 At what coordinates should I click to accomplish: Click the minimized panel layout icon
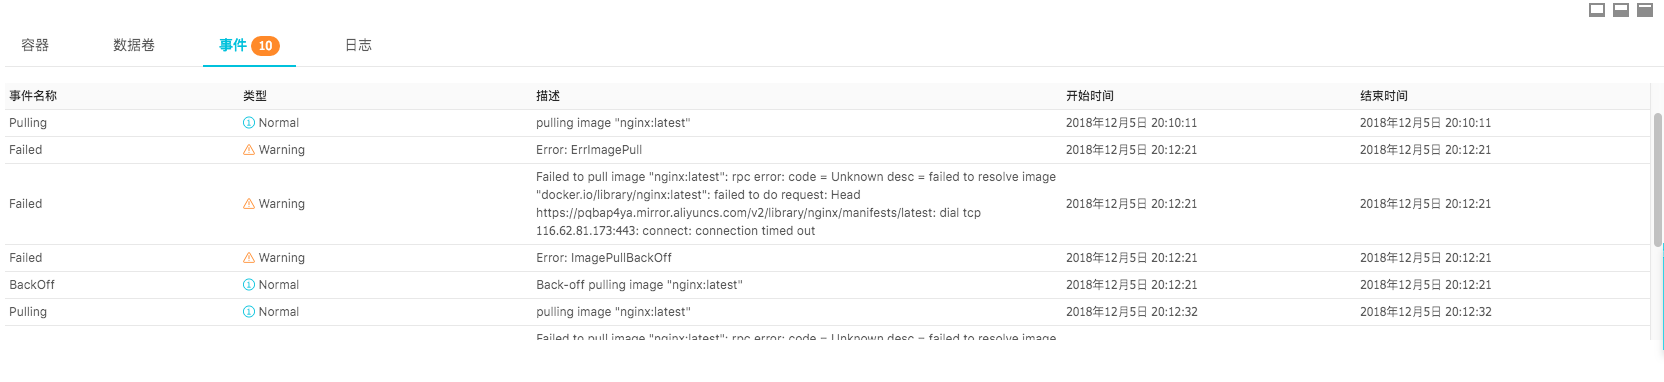tap(1597, 10)
